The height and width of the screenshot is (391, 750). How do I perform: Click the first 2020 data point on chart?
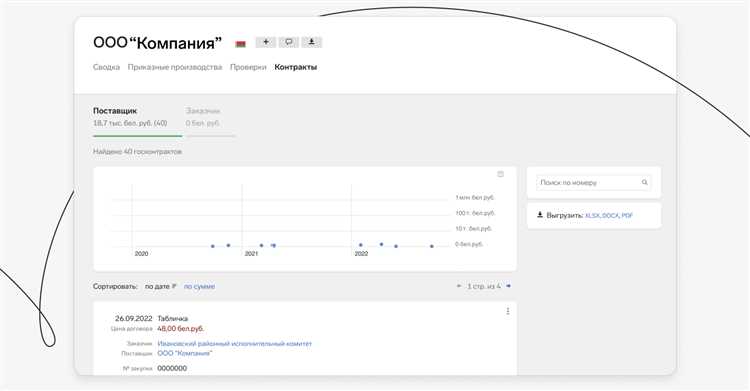tap(213, 246)
